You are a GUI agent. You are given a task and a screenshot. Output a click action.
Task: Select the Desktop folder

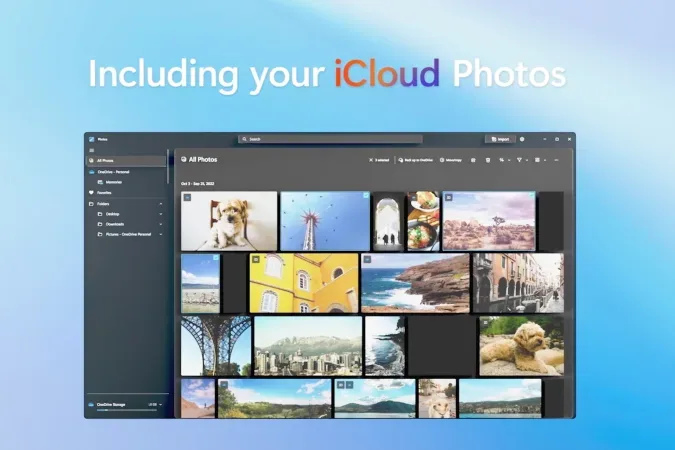(x=112, y=214)
